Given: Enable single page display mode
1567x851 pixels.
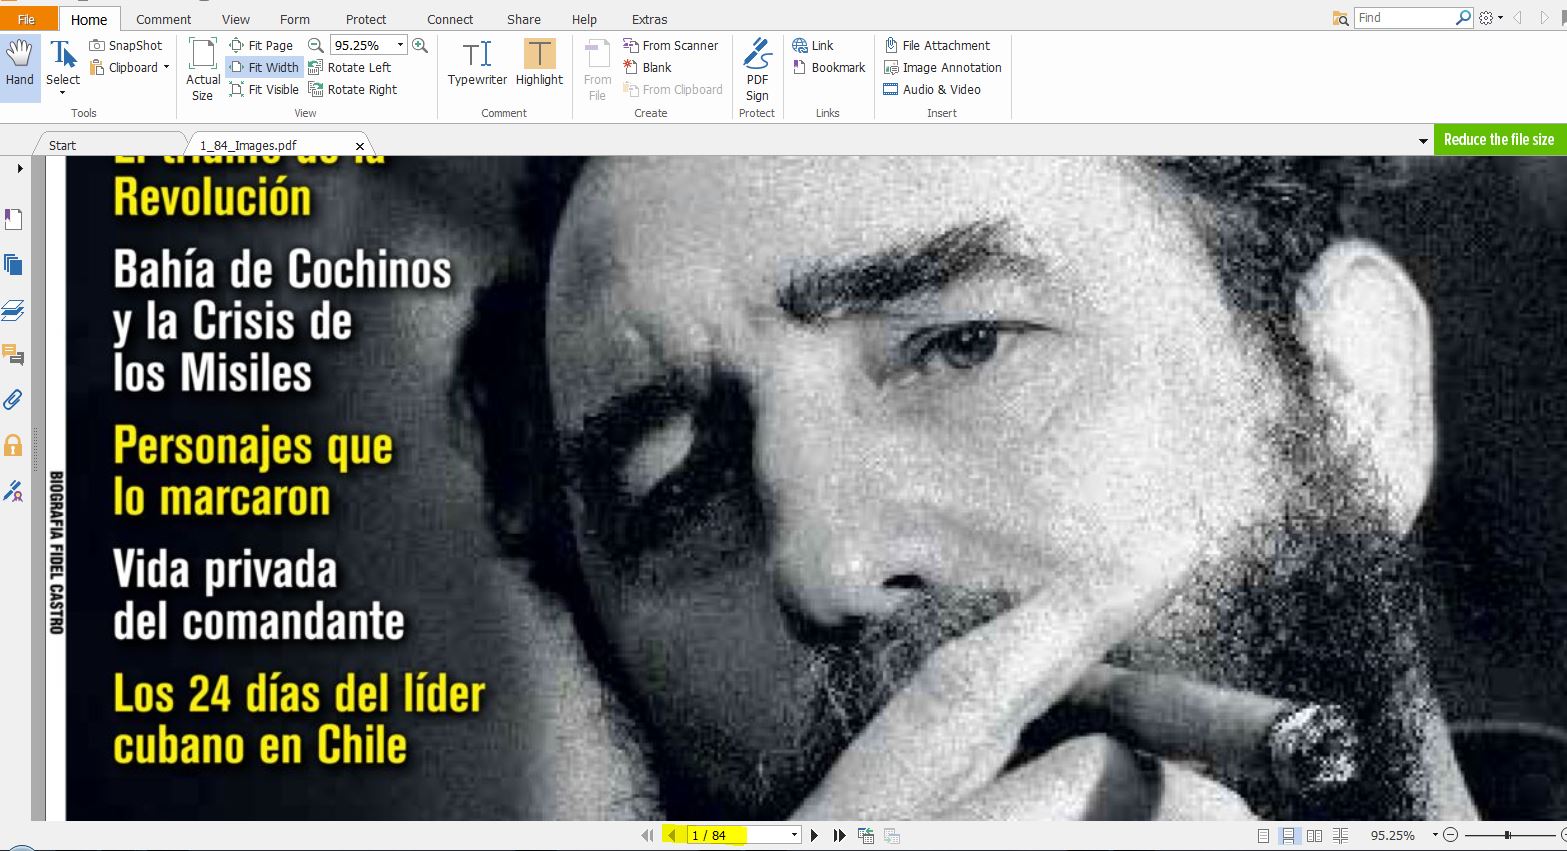Looking at the screenshot, I should (1263, 835).
